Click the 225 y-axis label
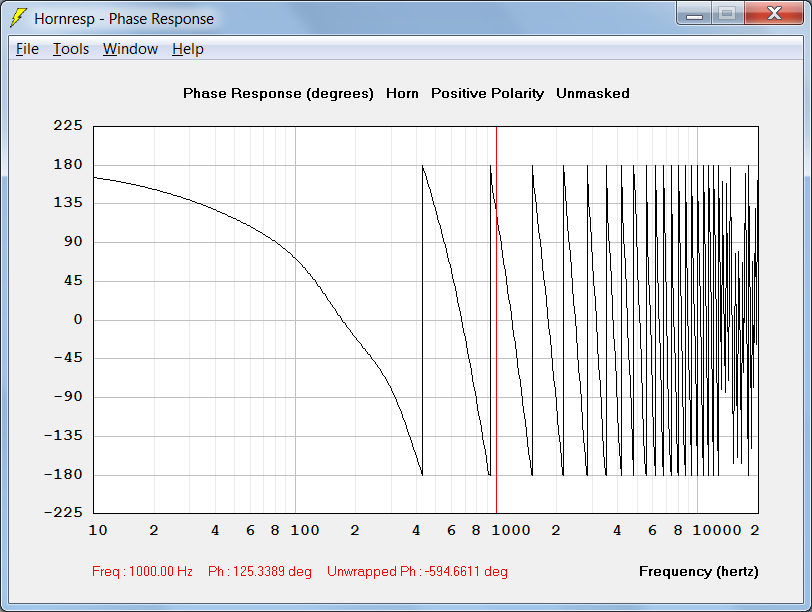 pos(68,125)
